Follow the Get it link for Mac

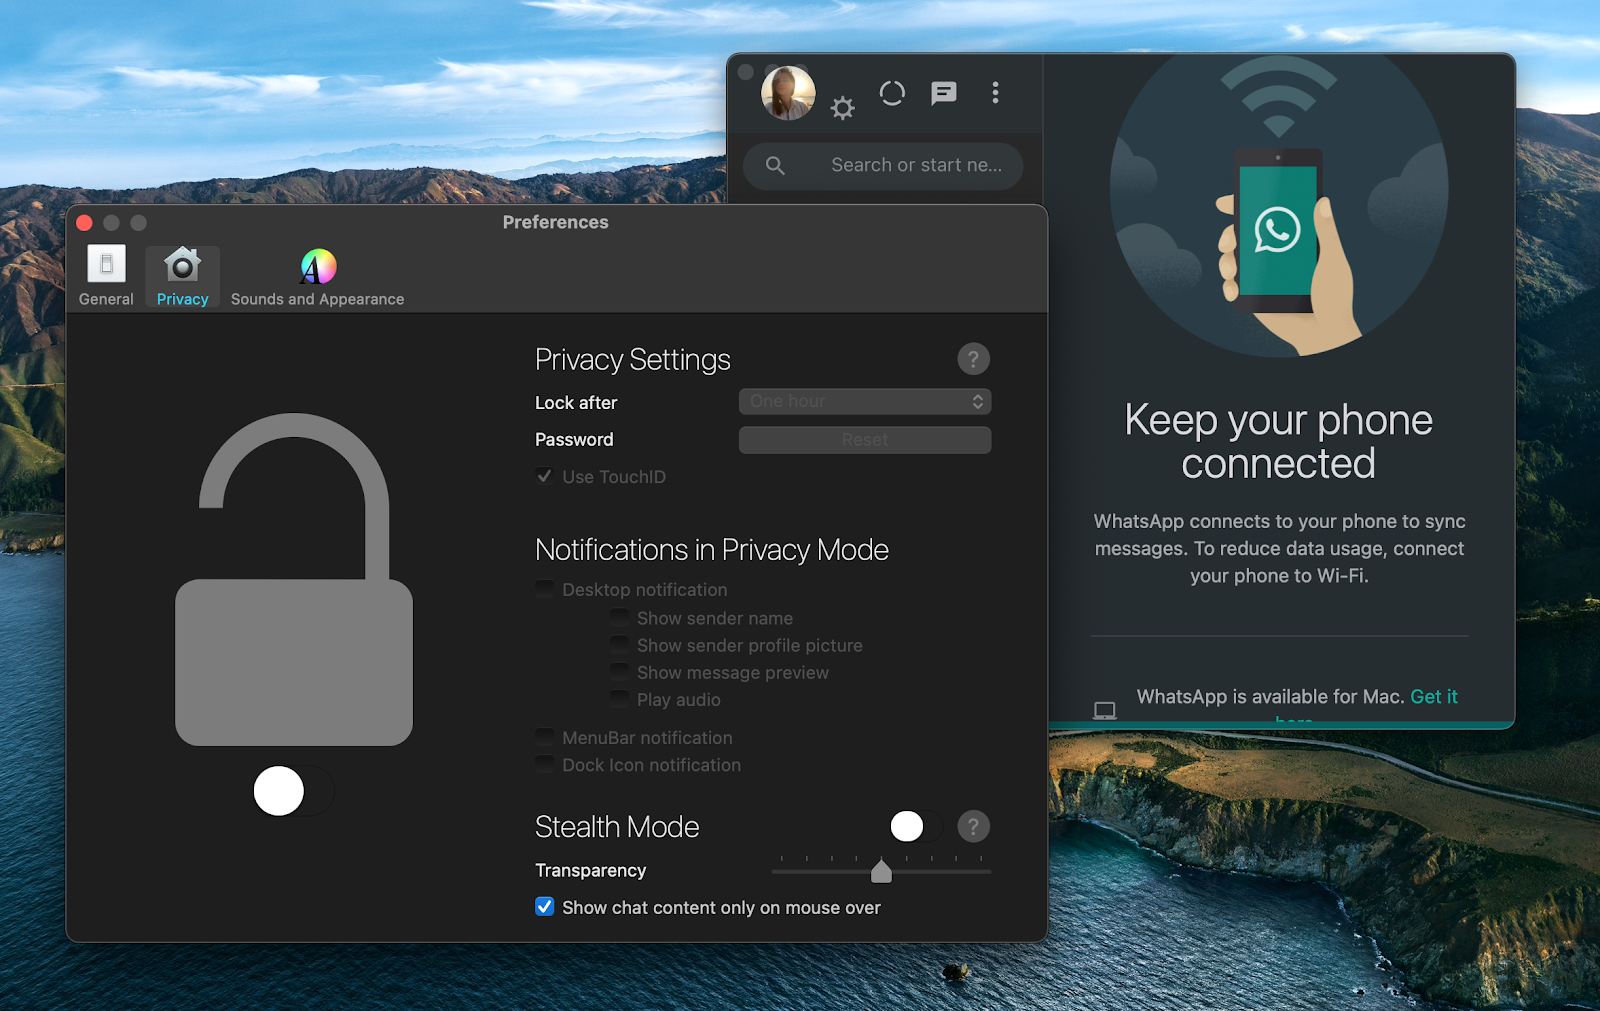1434,696
